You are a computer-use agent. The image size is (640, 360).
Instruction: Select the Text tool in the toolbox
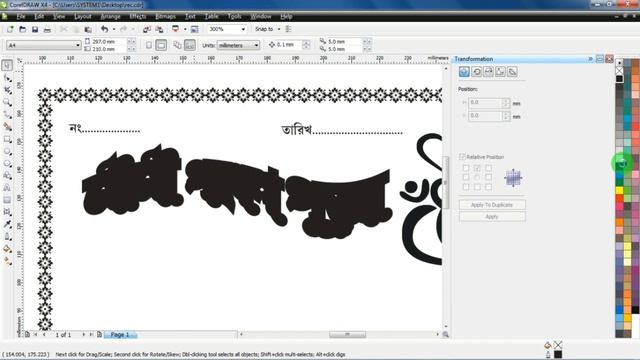point(7,188)
